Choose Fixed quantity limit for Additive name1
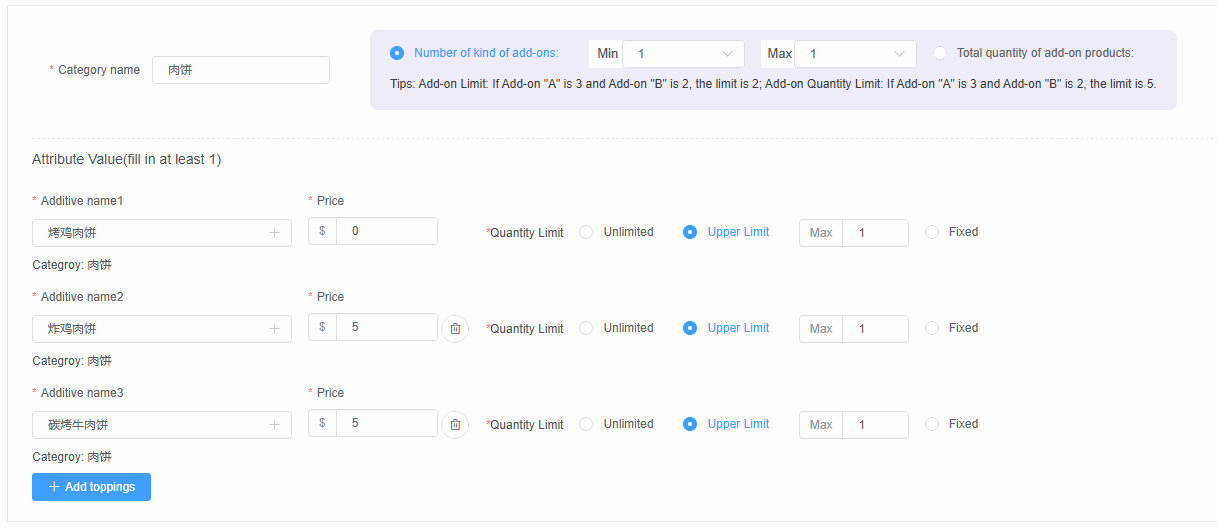The height and width of the screenshot is (529, 1217). (x=932, y=232)
